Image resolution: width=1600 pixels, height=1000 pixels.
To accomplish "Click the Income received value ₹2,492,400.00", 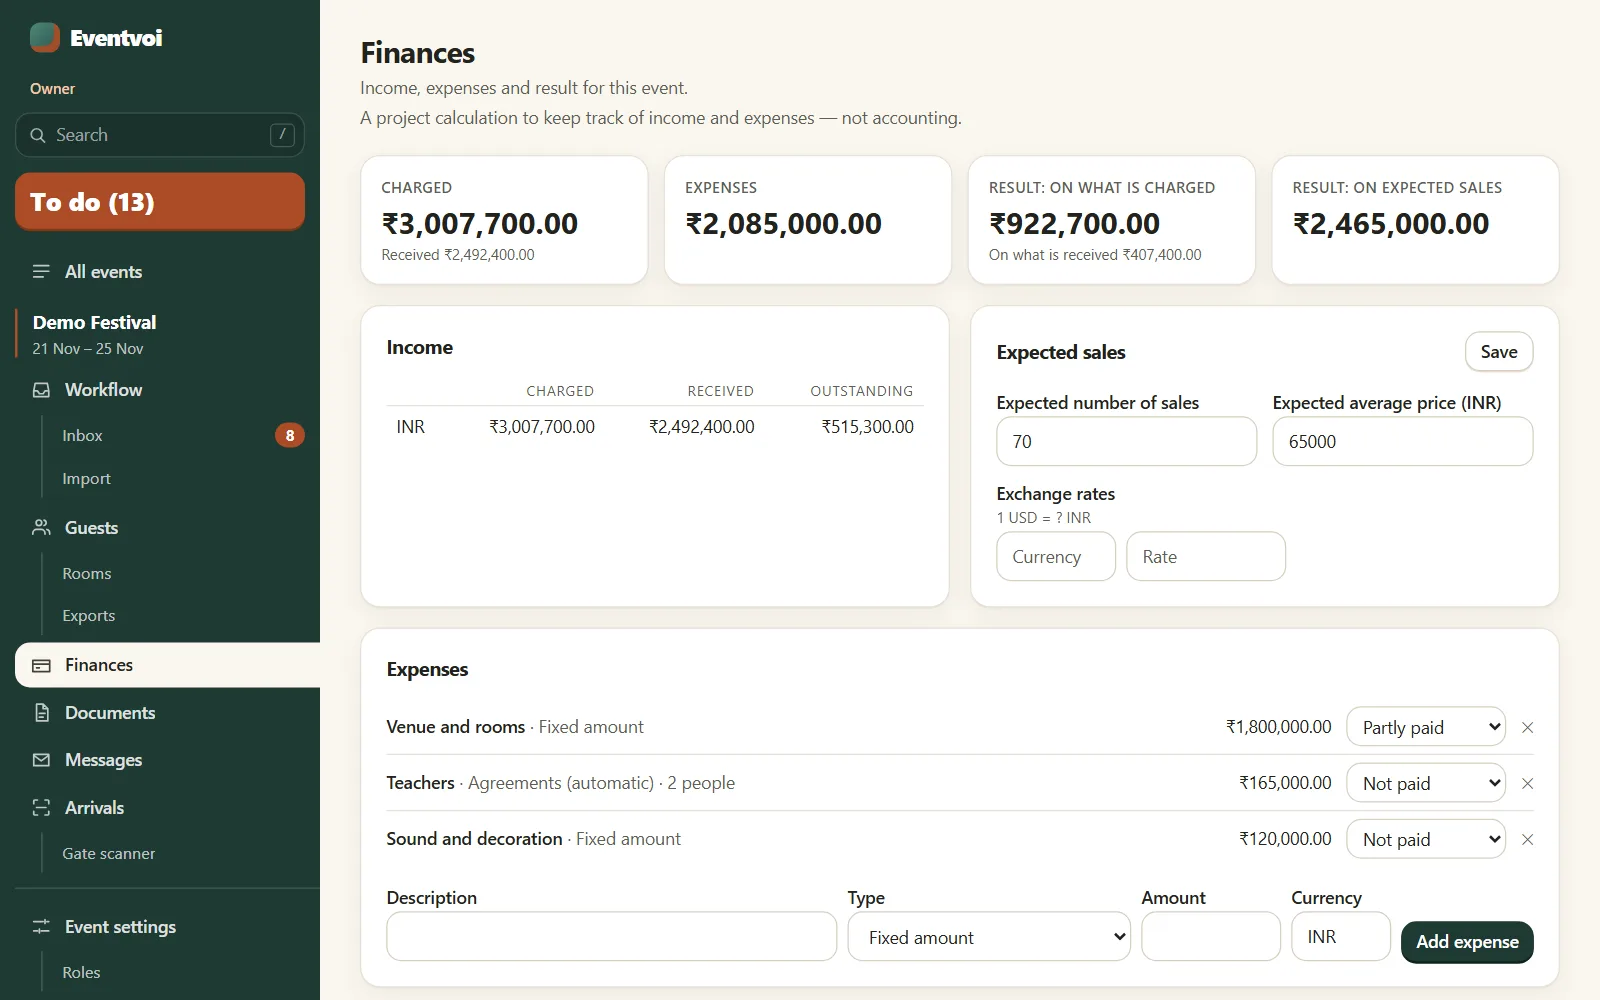I will click(701, 427).
